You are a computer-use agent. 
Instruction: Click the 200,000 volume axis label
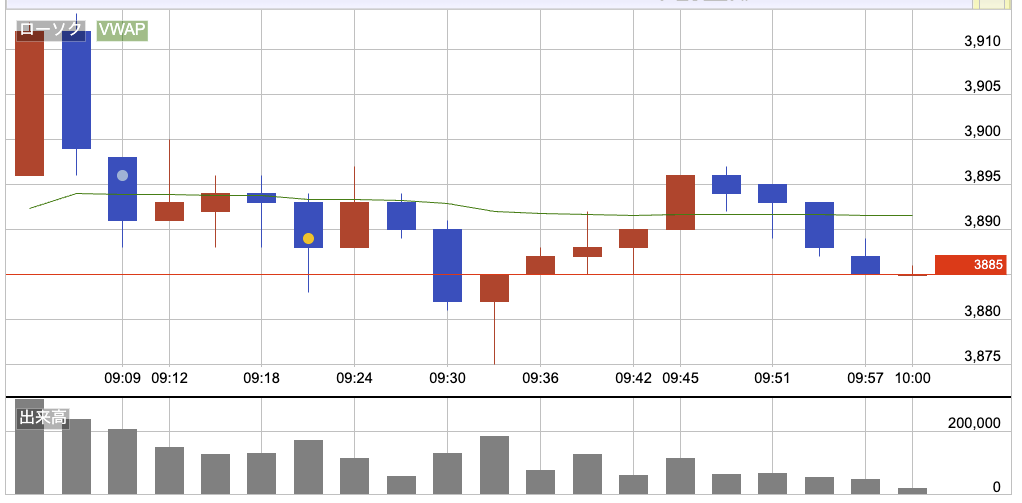[974, 423]
